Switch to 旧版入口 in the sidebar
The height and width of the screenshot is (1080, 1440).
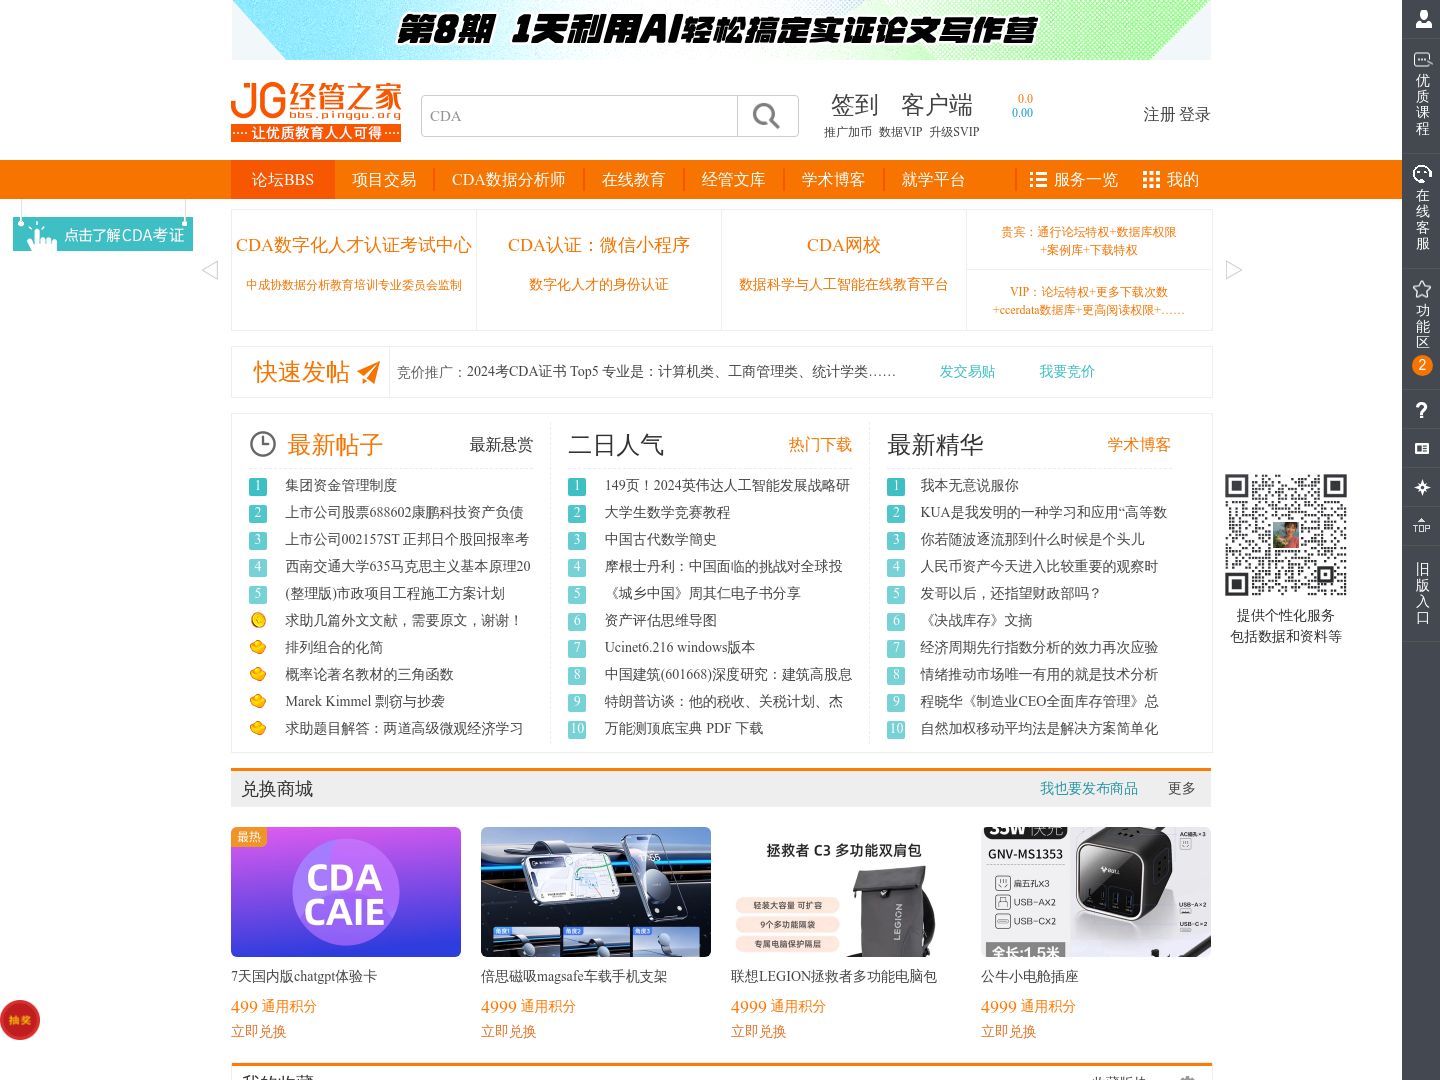pyautogui.click(x=1422, y=593)
